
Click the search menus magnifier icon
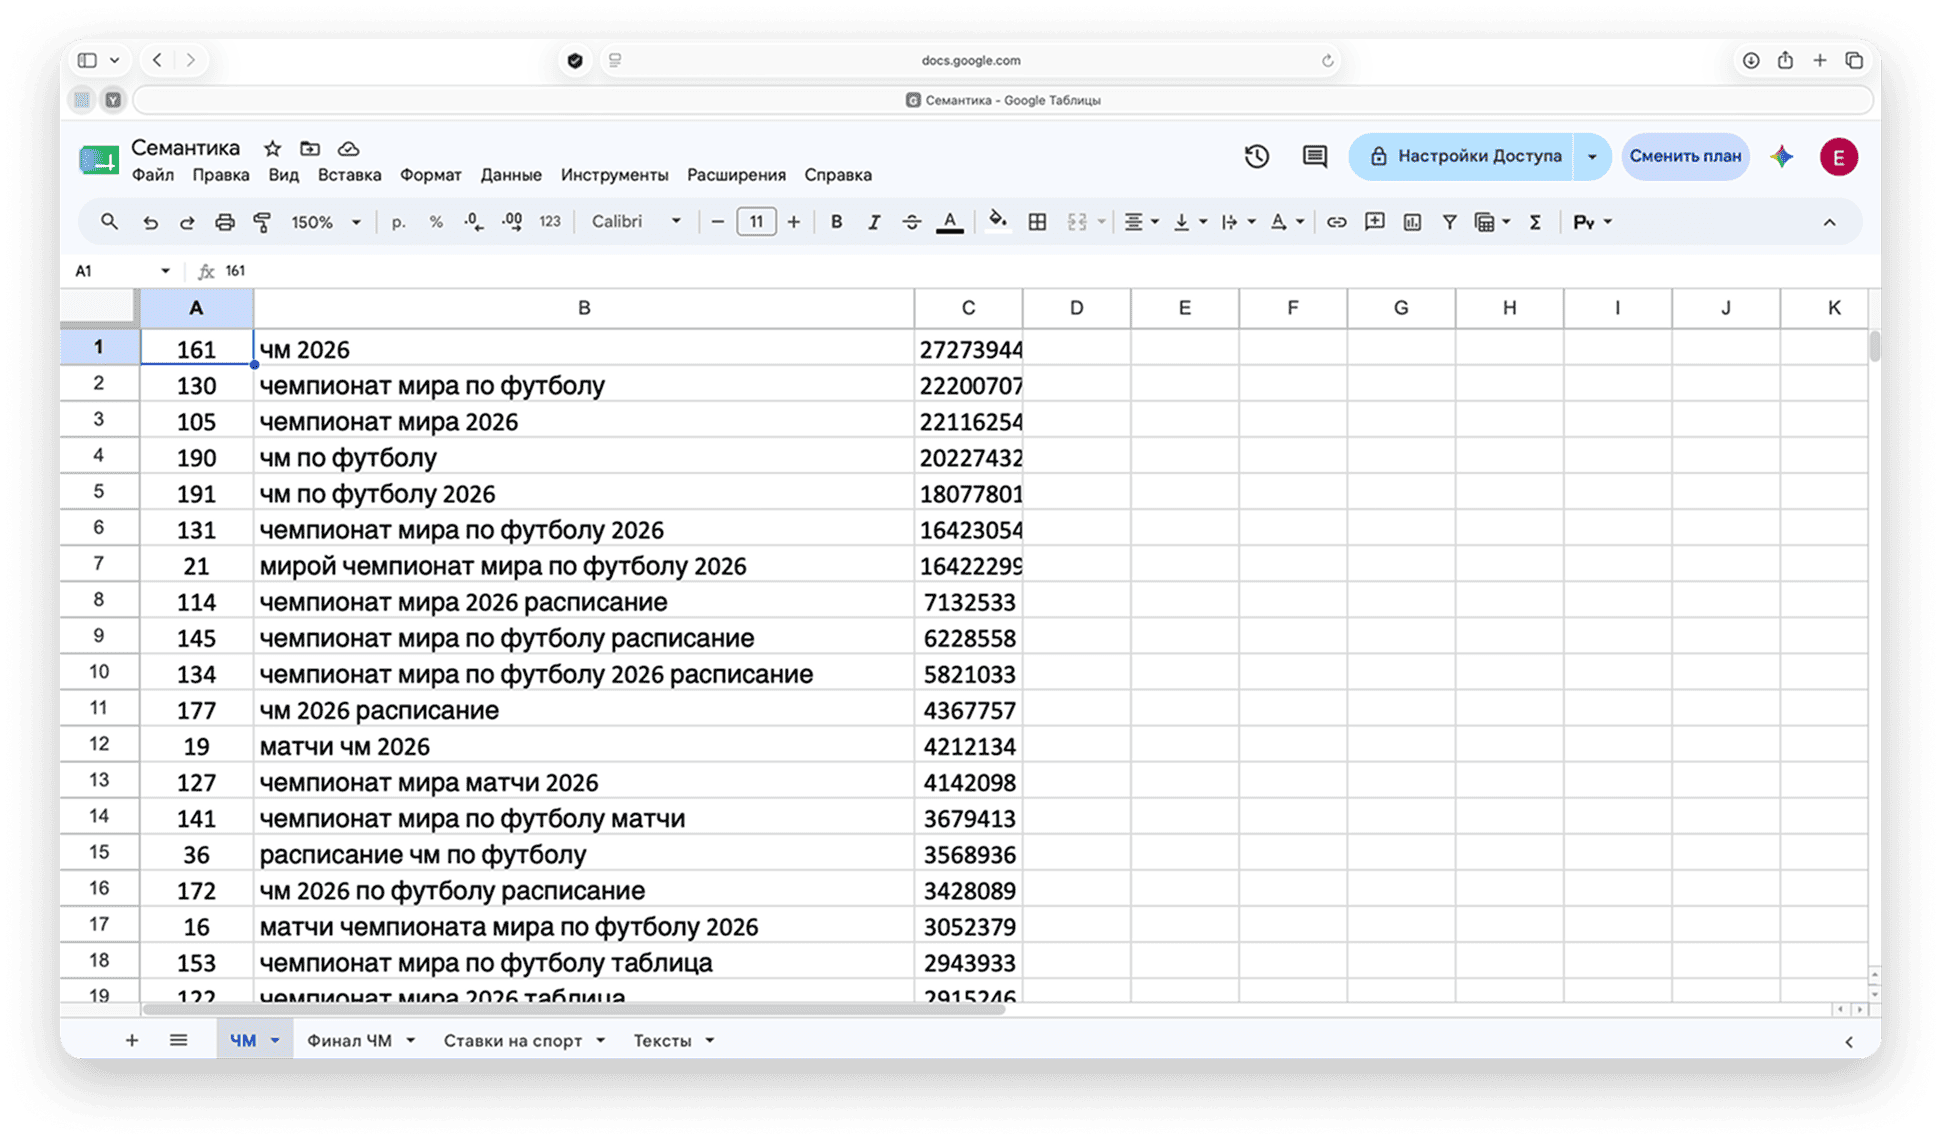pos(109,222)
